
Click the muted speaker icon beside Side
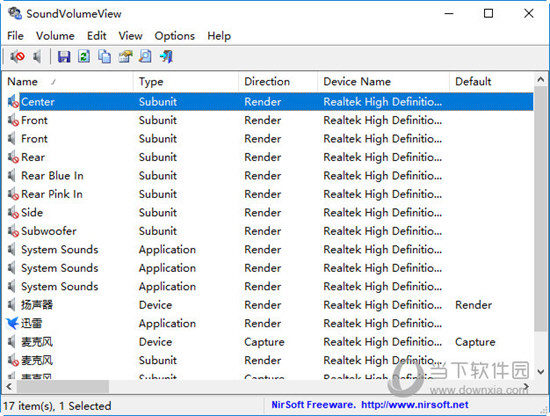coord(13,213)
